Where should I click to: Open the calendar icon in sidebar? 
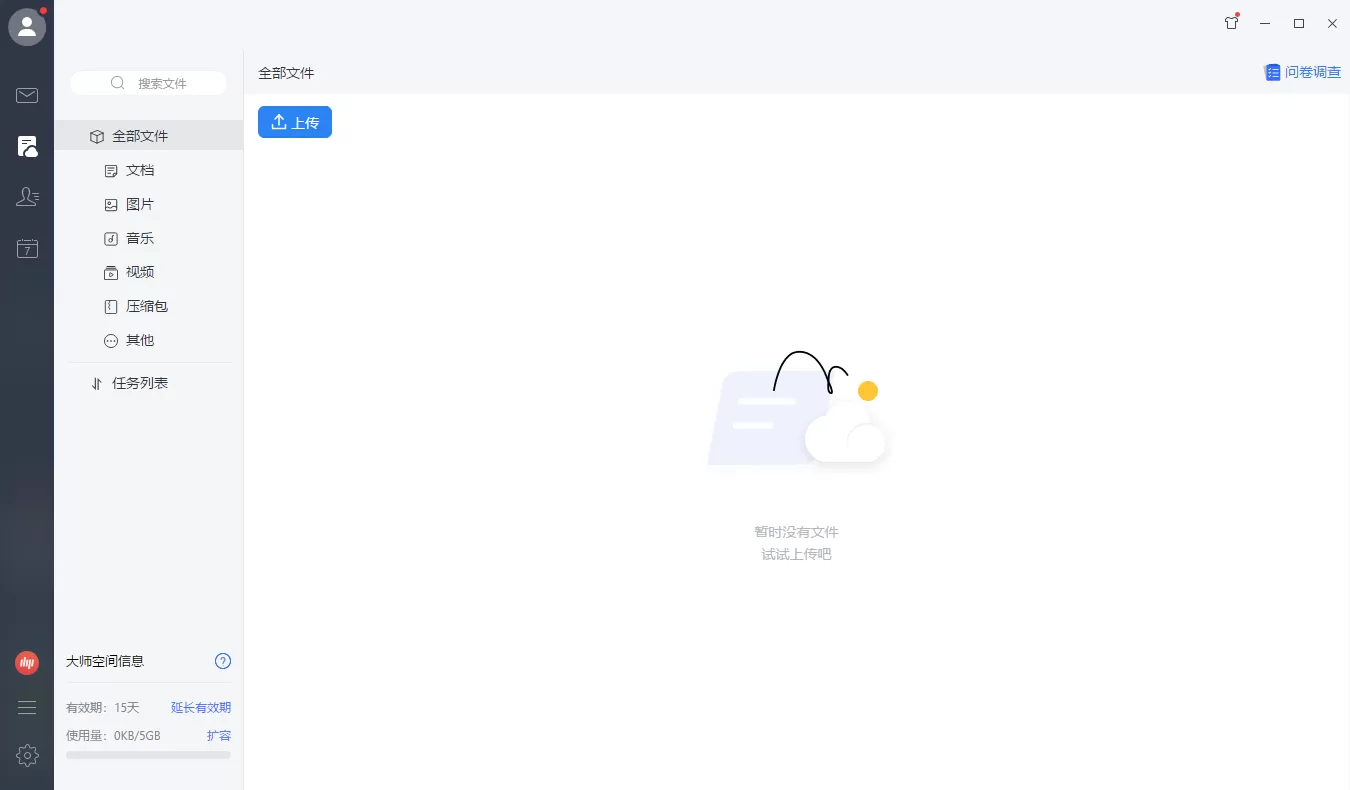click(x=27, y=249)
